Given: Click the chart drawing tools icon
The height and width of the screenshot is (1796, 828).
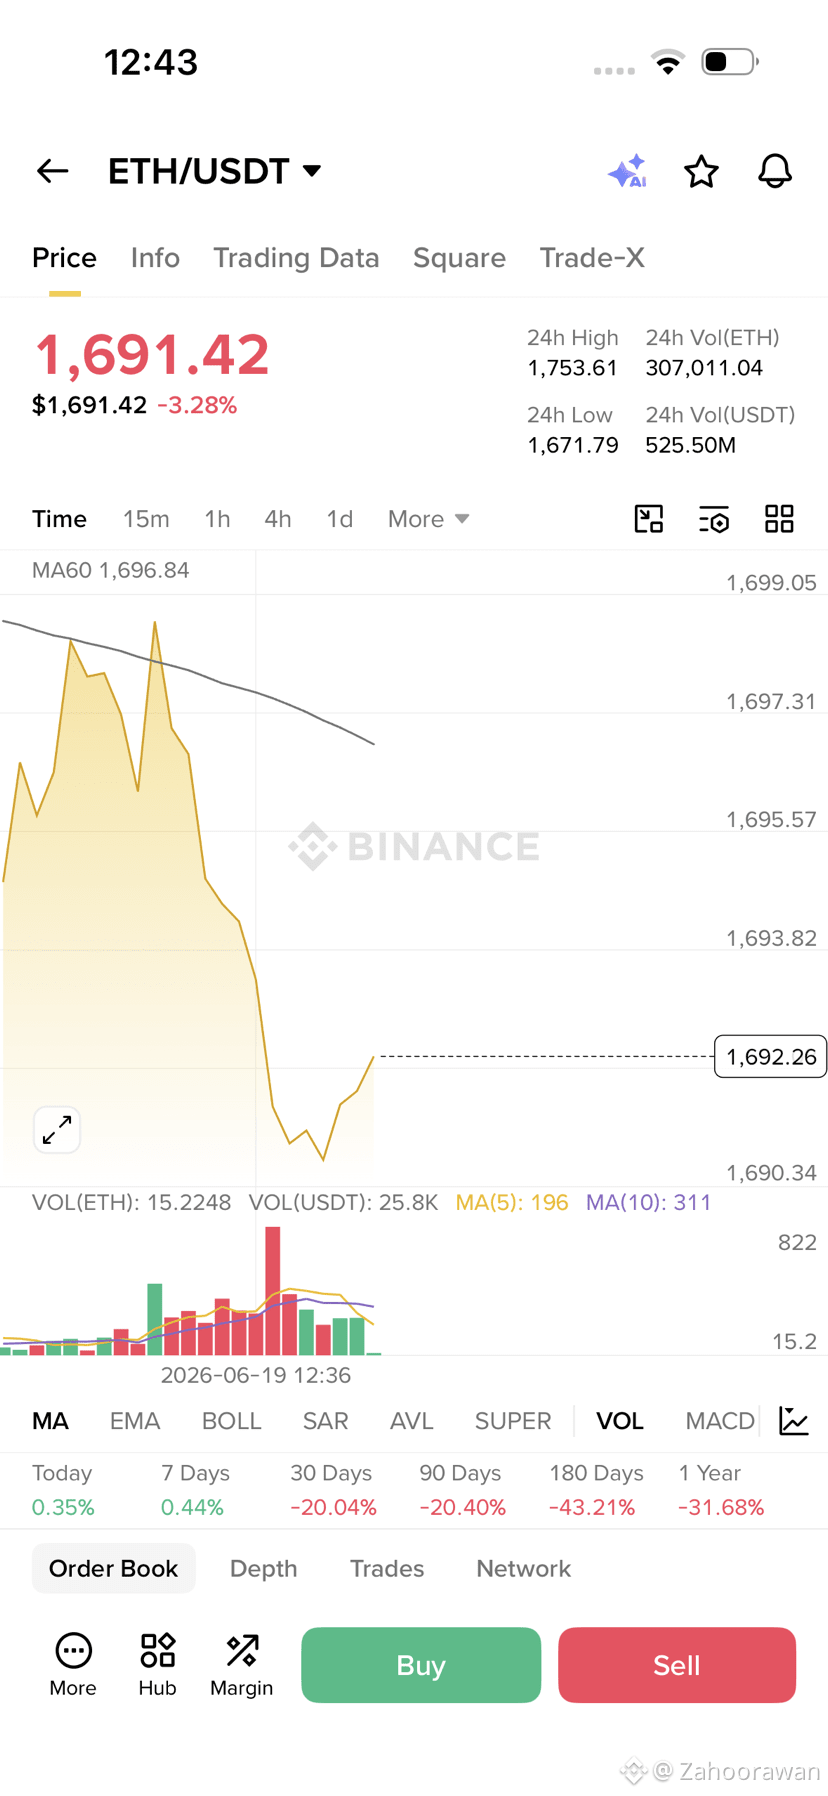Looking at the screenshot, I should click(x=649, y=519).
